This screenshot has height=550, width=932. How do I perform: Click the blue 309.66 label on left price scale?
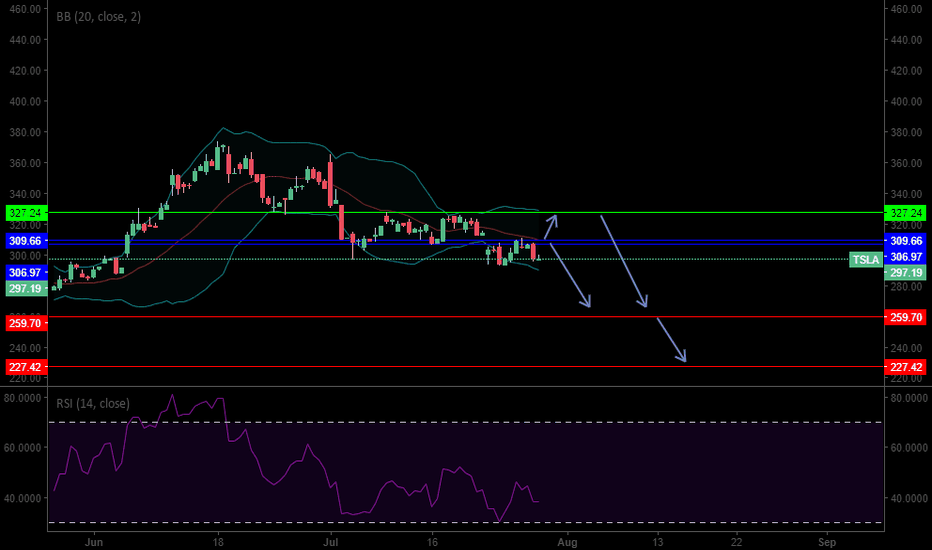point(26,241)
